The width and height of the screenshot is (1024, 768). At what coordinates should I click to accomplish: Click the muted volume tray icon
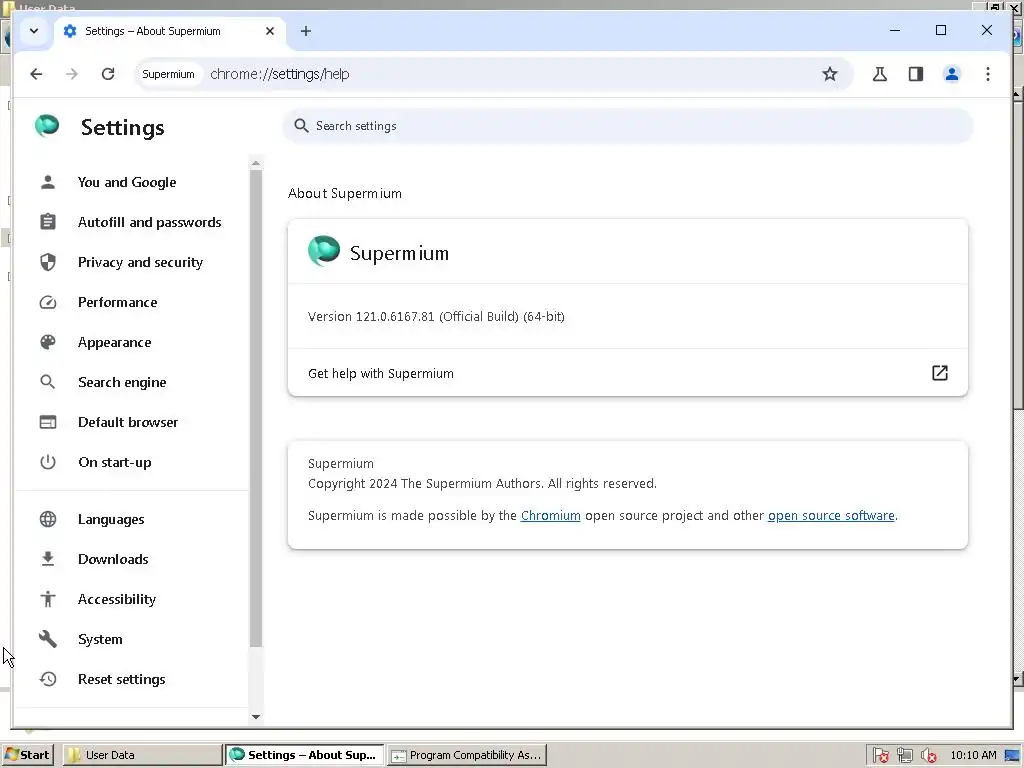pyautogui.click(x=929, y=756)
